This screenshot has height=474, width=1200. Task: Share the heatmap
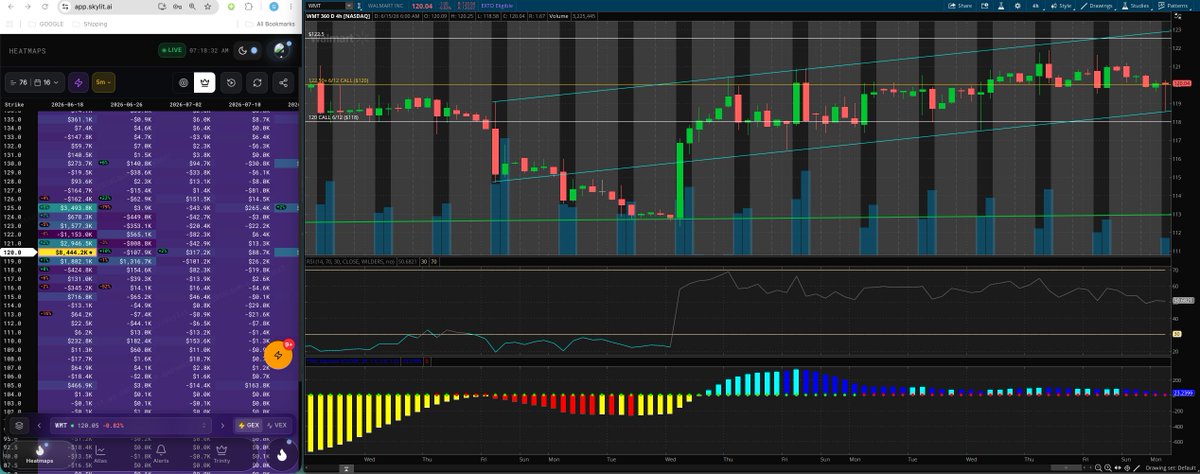(283, 82)
